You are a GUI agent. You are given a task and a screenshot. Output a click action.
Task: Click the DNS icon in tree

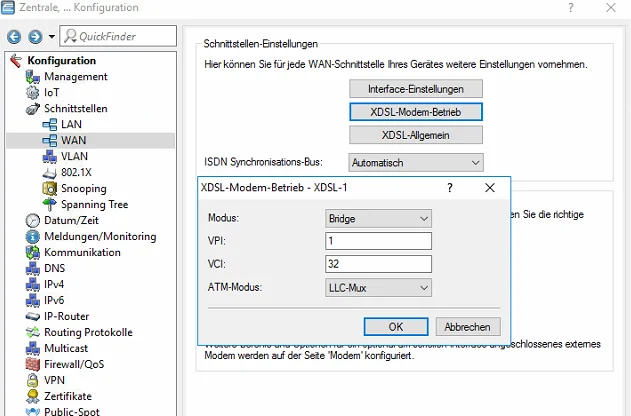point(33,268)
